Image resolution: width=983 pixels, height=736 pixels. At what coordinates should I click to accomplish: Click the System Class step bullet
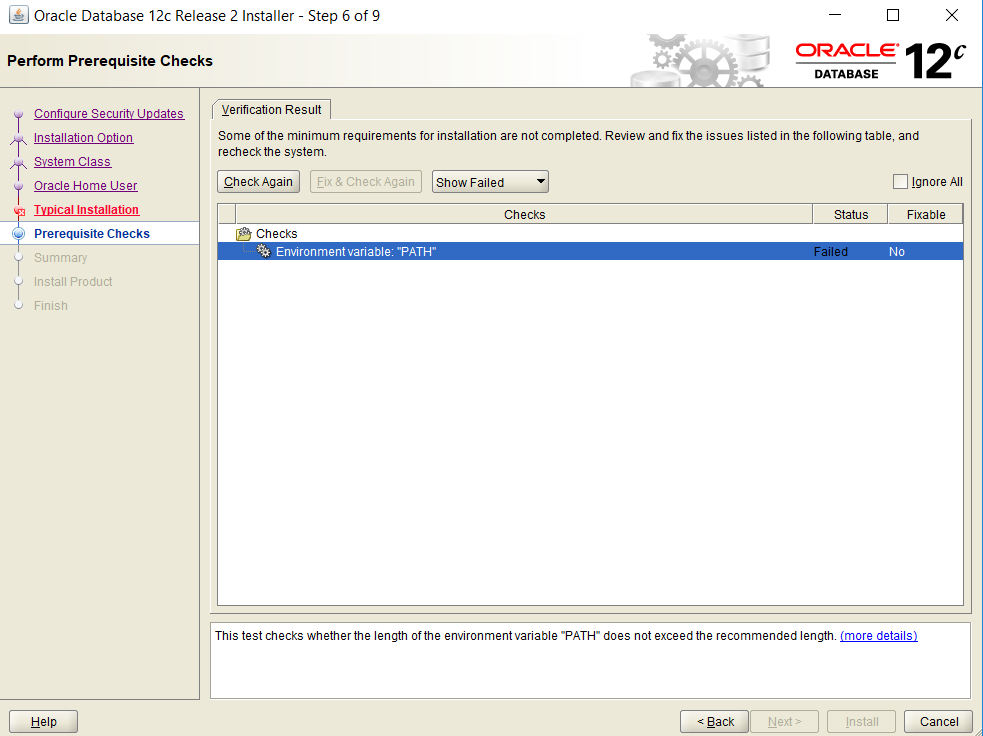[19, 162]
